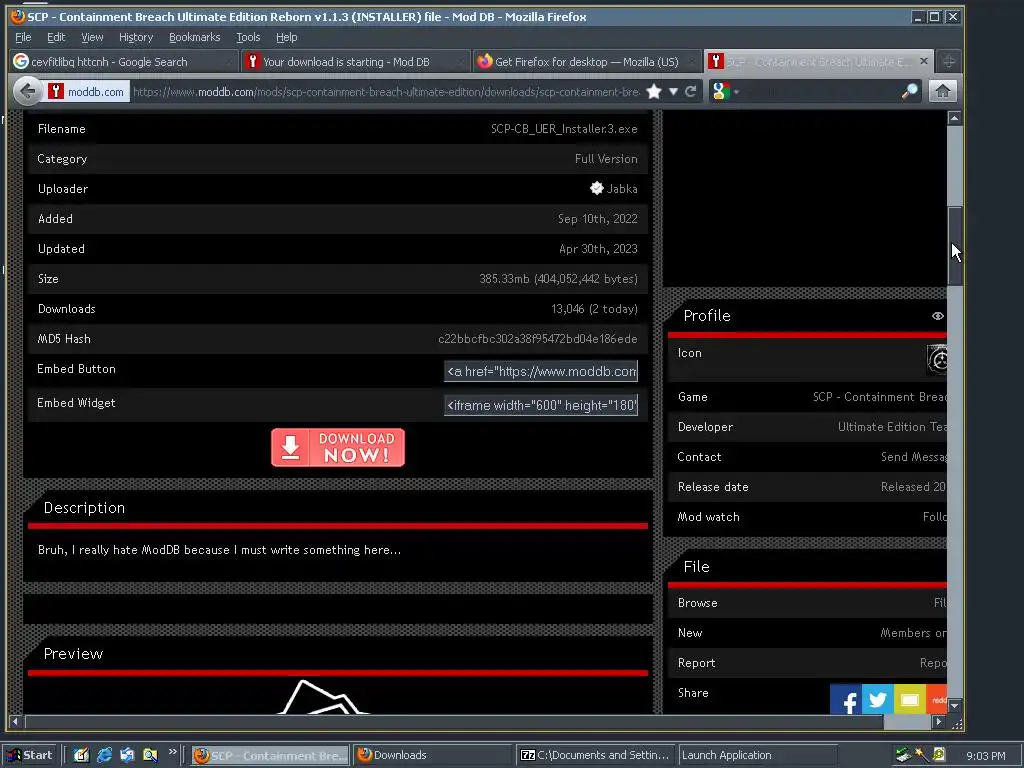Click the horizontal scrollbar left arrow

[x=16, y=722]
